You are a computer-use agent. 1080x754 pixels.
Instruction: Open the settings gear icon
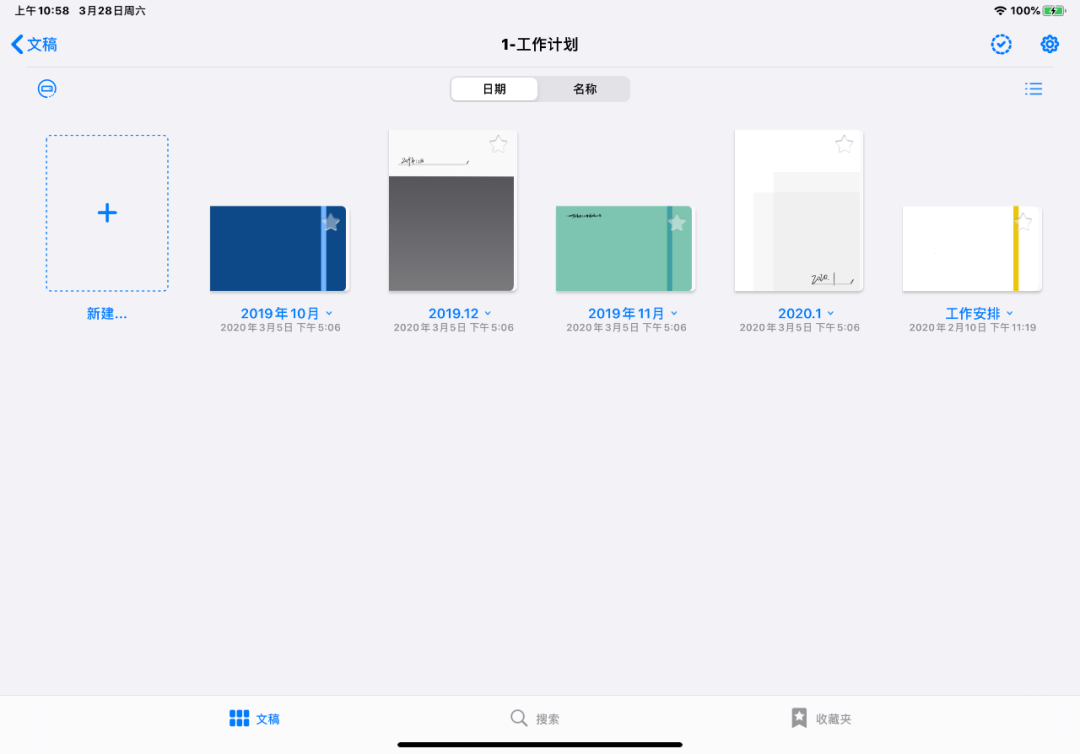point(1049,44)
